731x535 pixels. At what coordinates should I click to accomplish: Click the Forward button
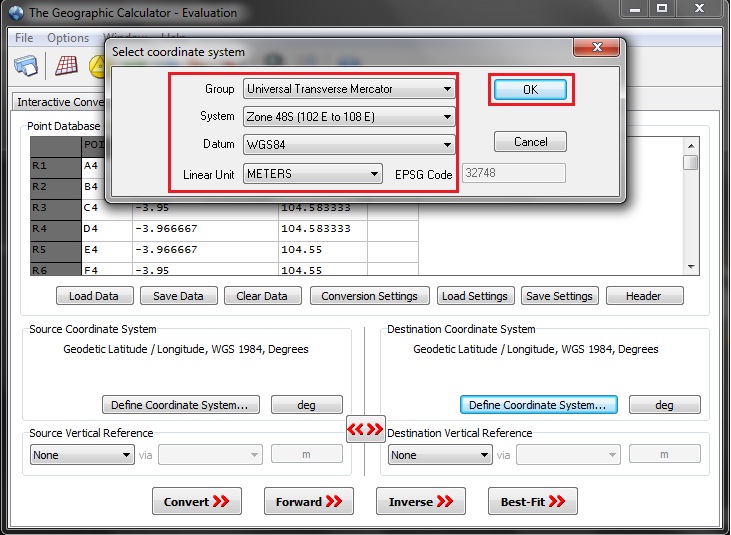pos(309,501)
